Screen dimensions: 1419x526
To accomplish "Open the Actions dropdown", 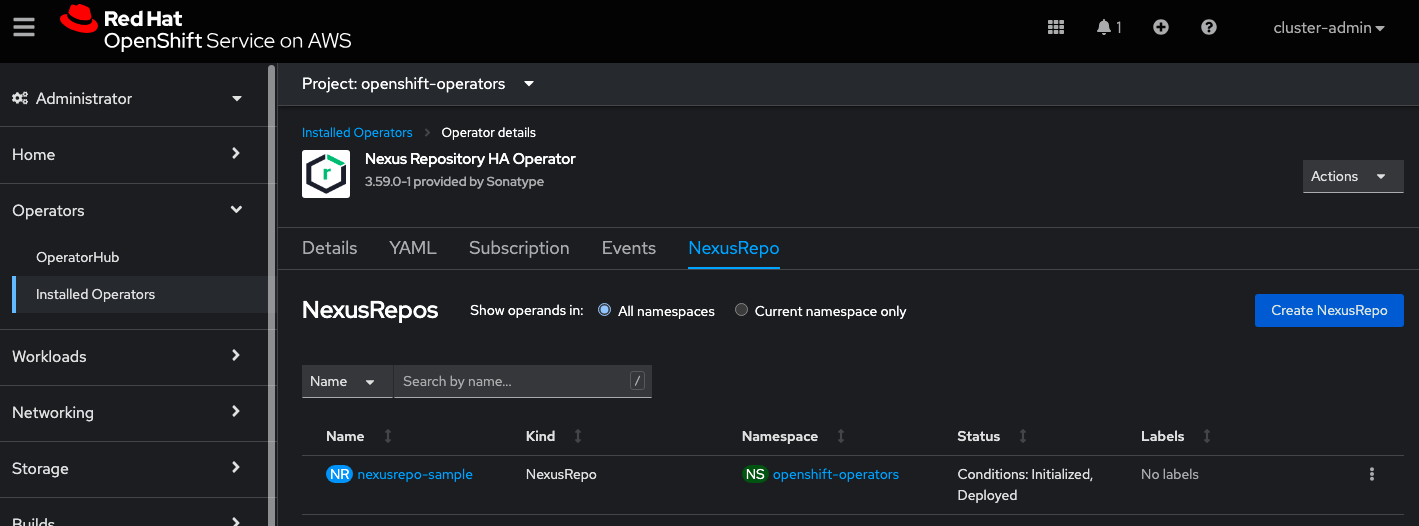I will (x=1353, y=176).
